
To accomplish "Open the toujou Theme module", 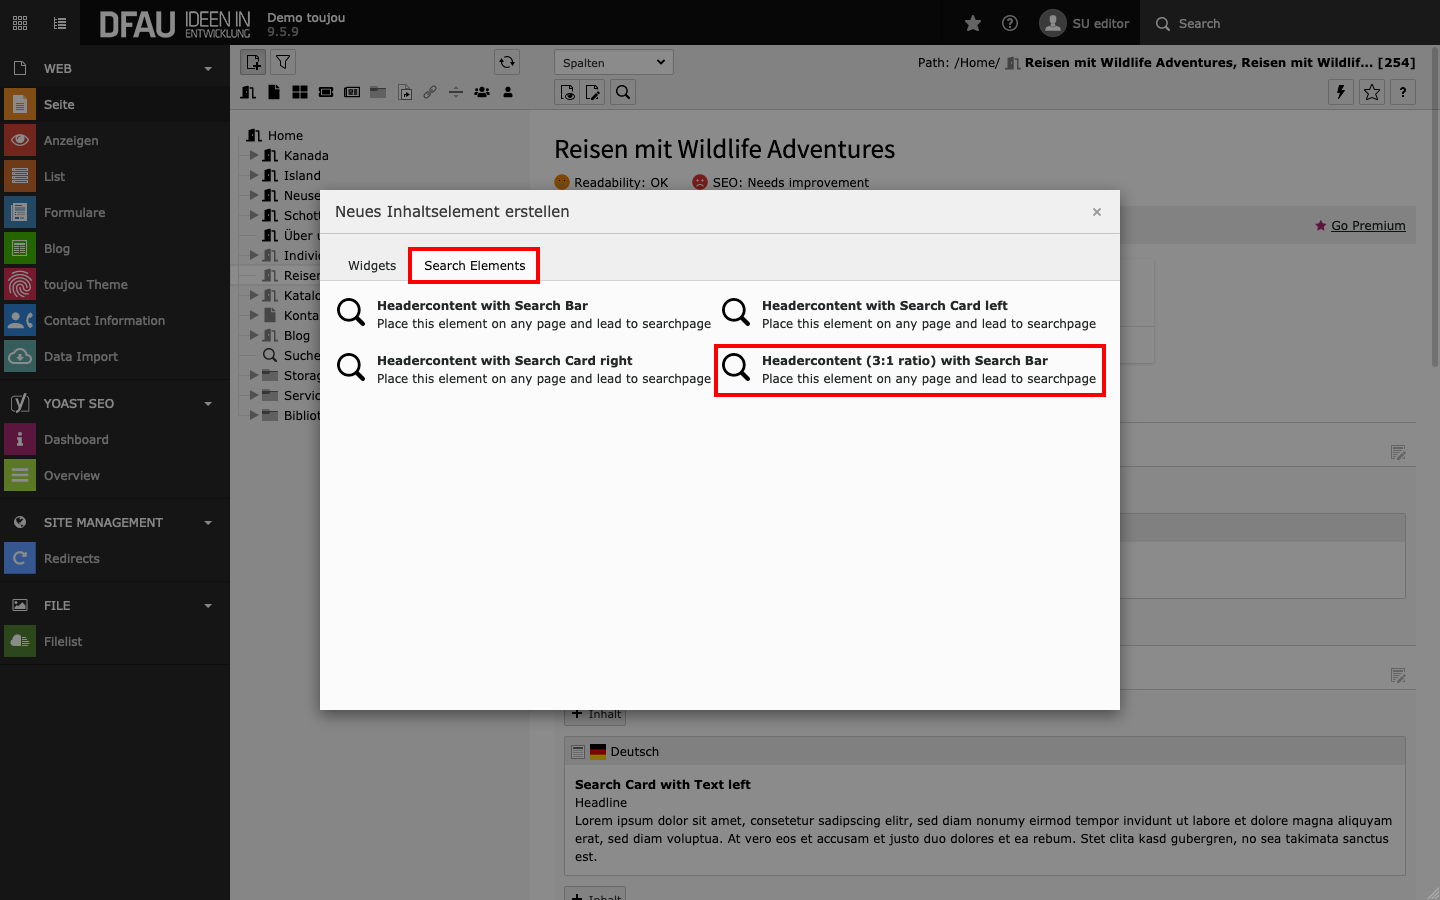I will 85,285.
